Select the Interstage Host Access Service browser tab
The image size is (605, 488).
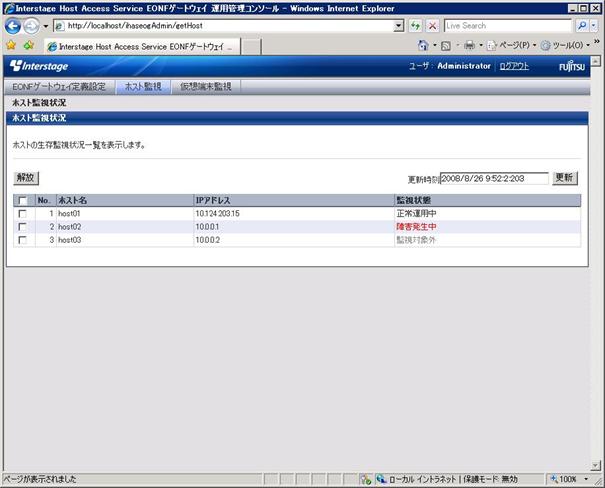click(x=142, y=47)
